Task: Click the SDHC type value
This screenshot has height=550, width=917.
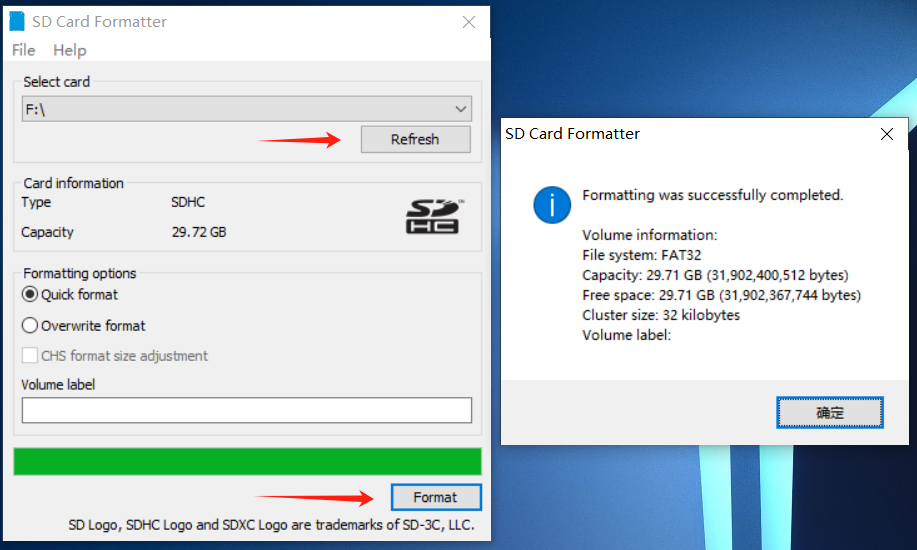Action: click(x=188, y=202)
